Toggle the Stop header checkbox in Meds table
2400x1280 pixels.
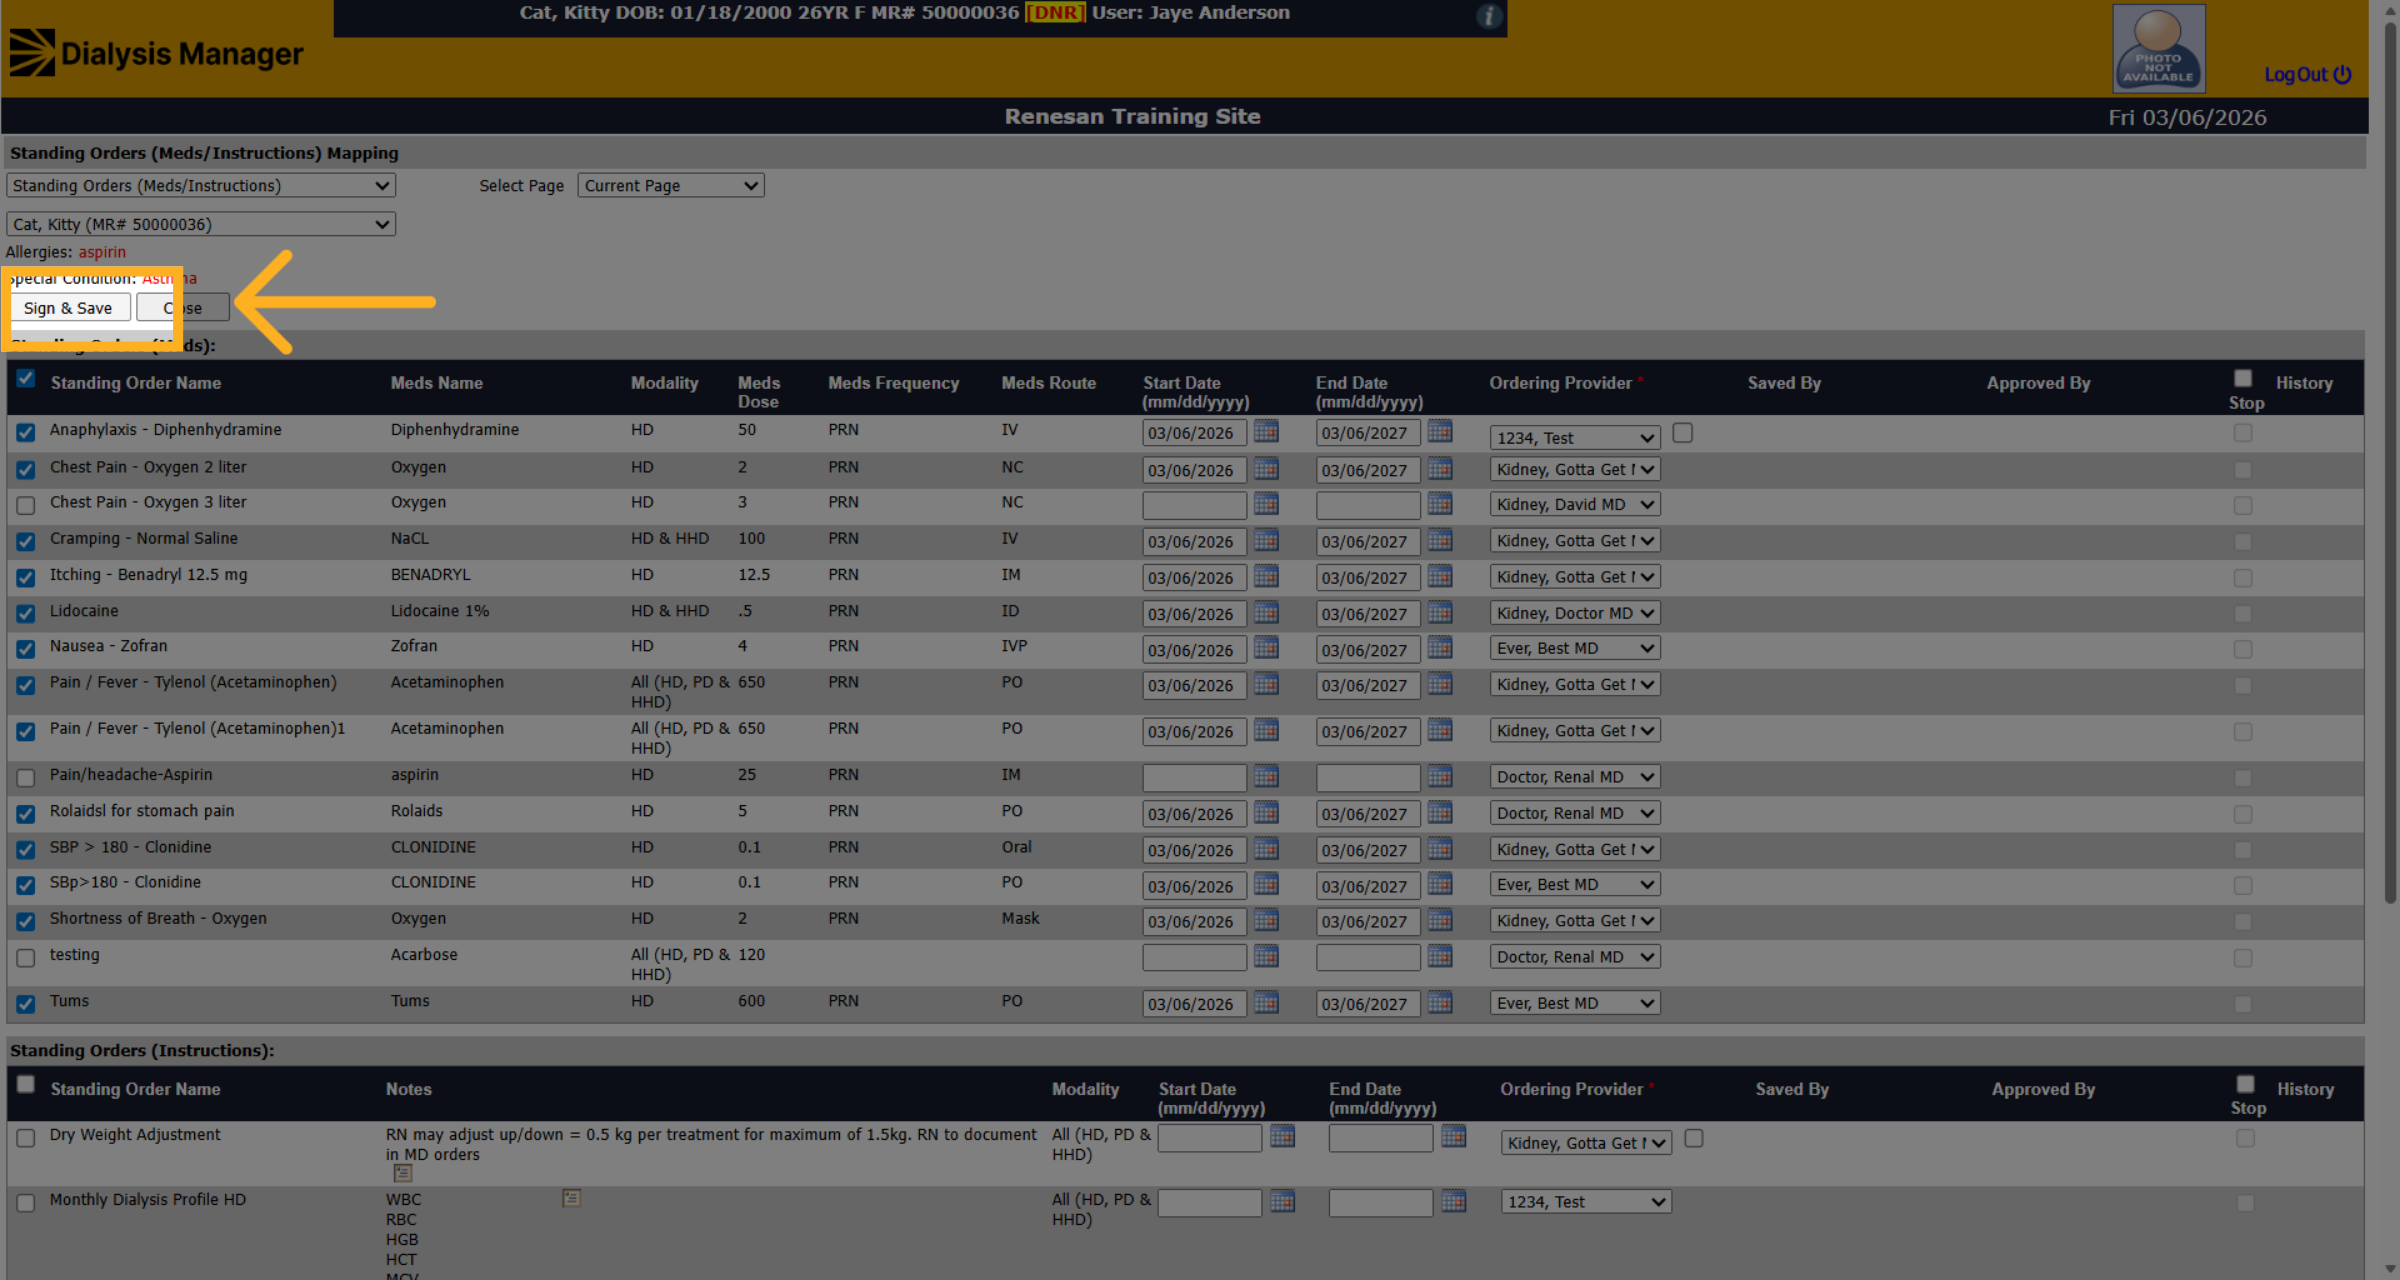pos(2243,378)
